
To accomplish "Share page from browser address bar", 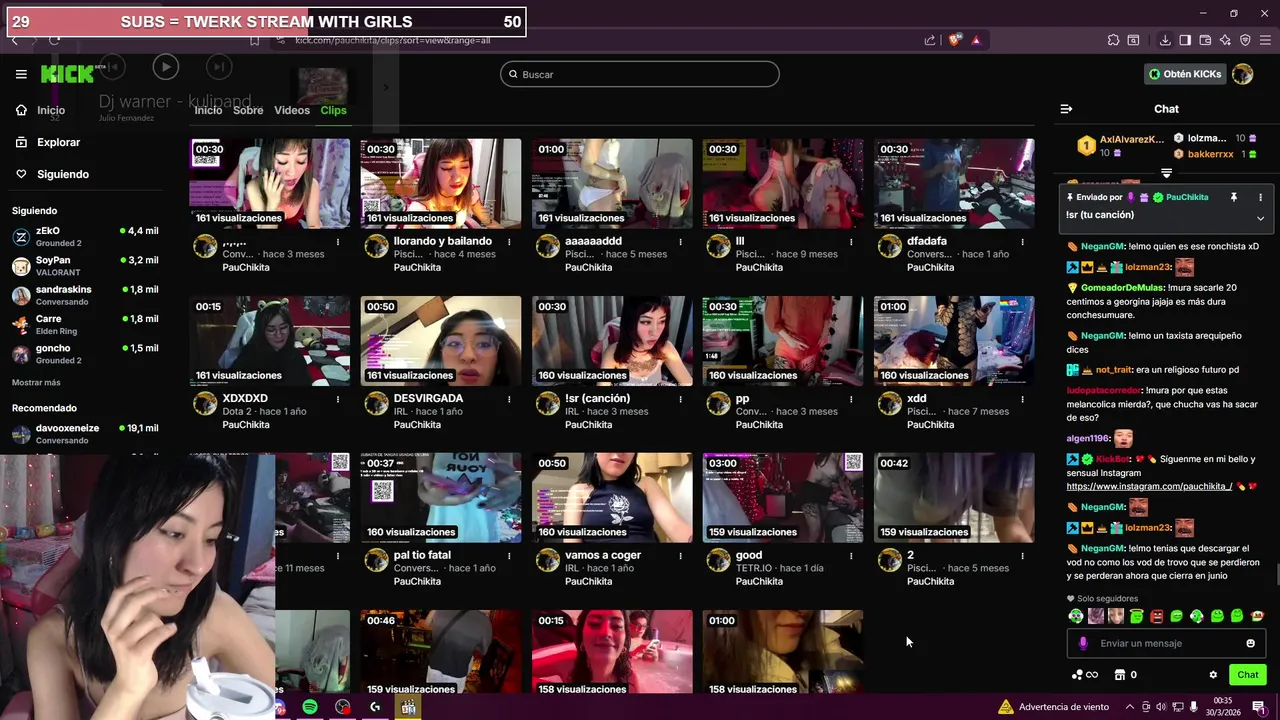I will [x=930, y=40].
